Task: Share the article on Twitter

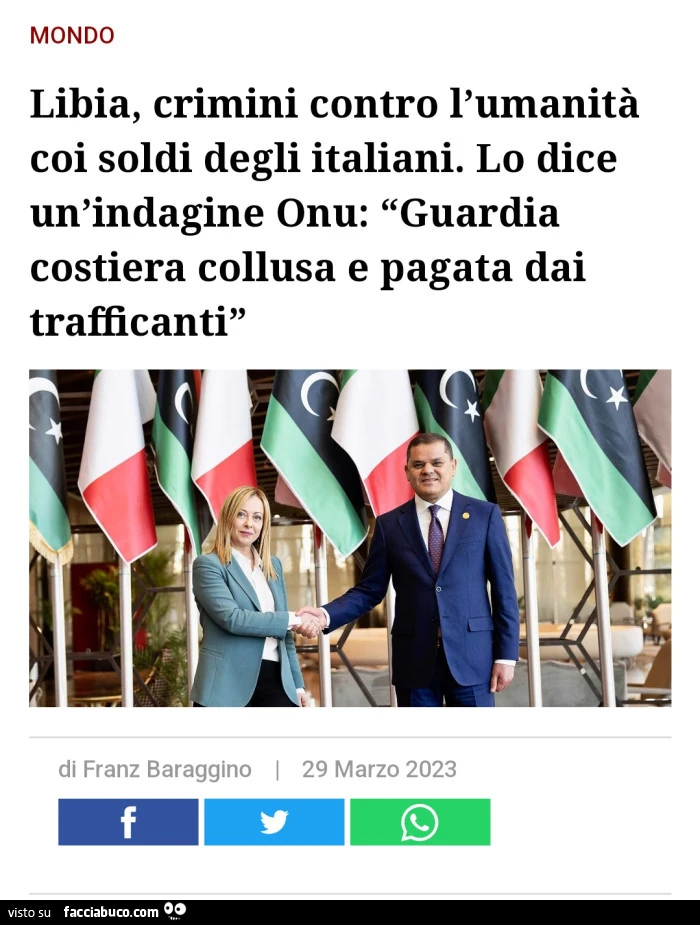Action: point(274,822)
